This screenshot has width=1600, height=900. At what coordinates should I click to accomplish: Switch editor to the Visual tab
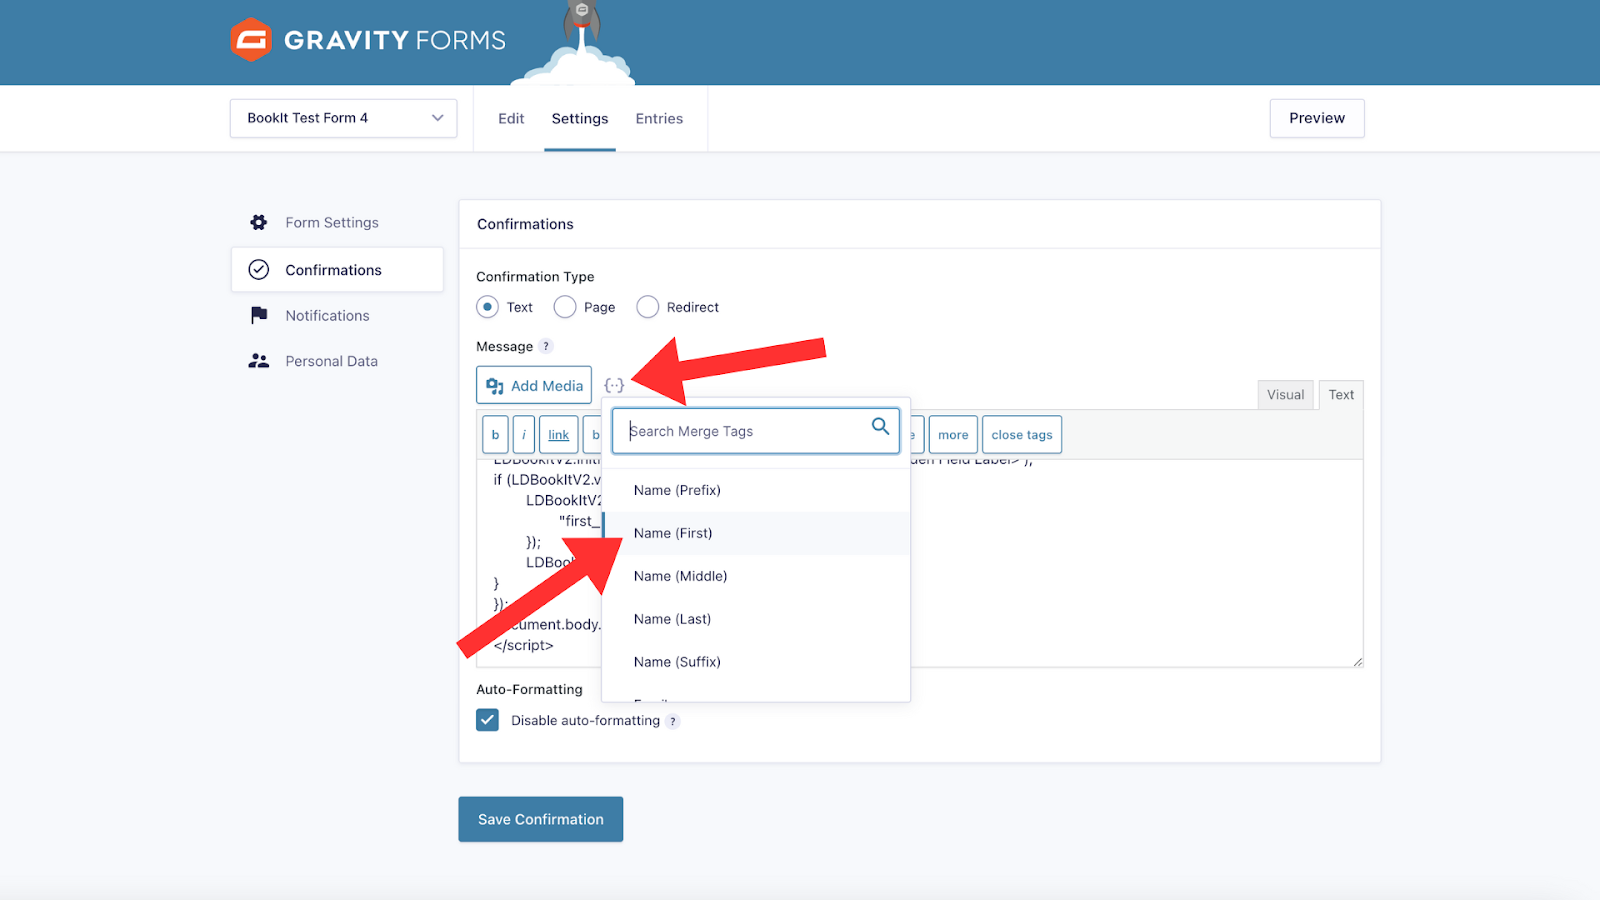click(1285, 395)
